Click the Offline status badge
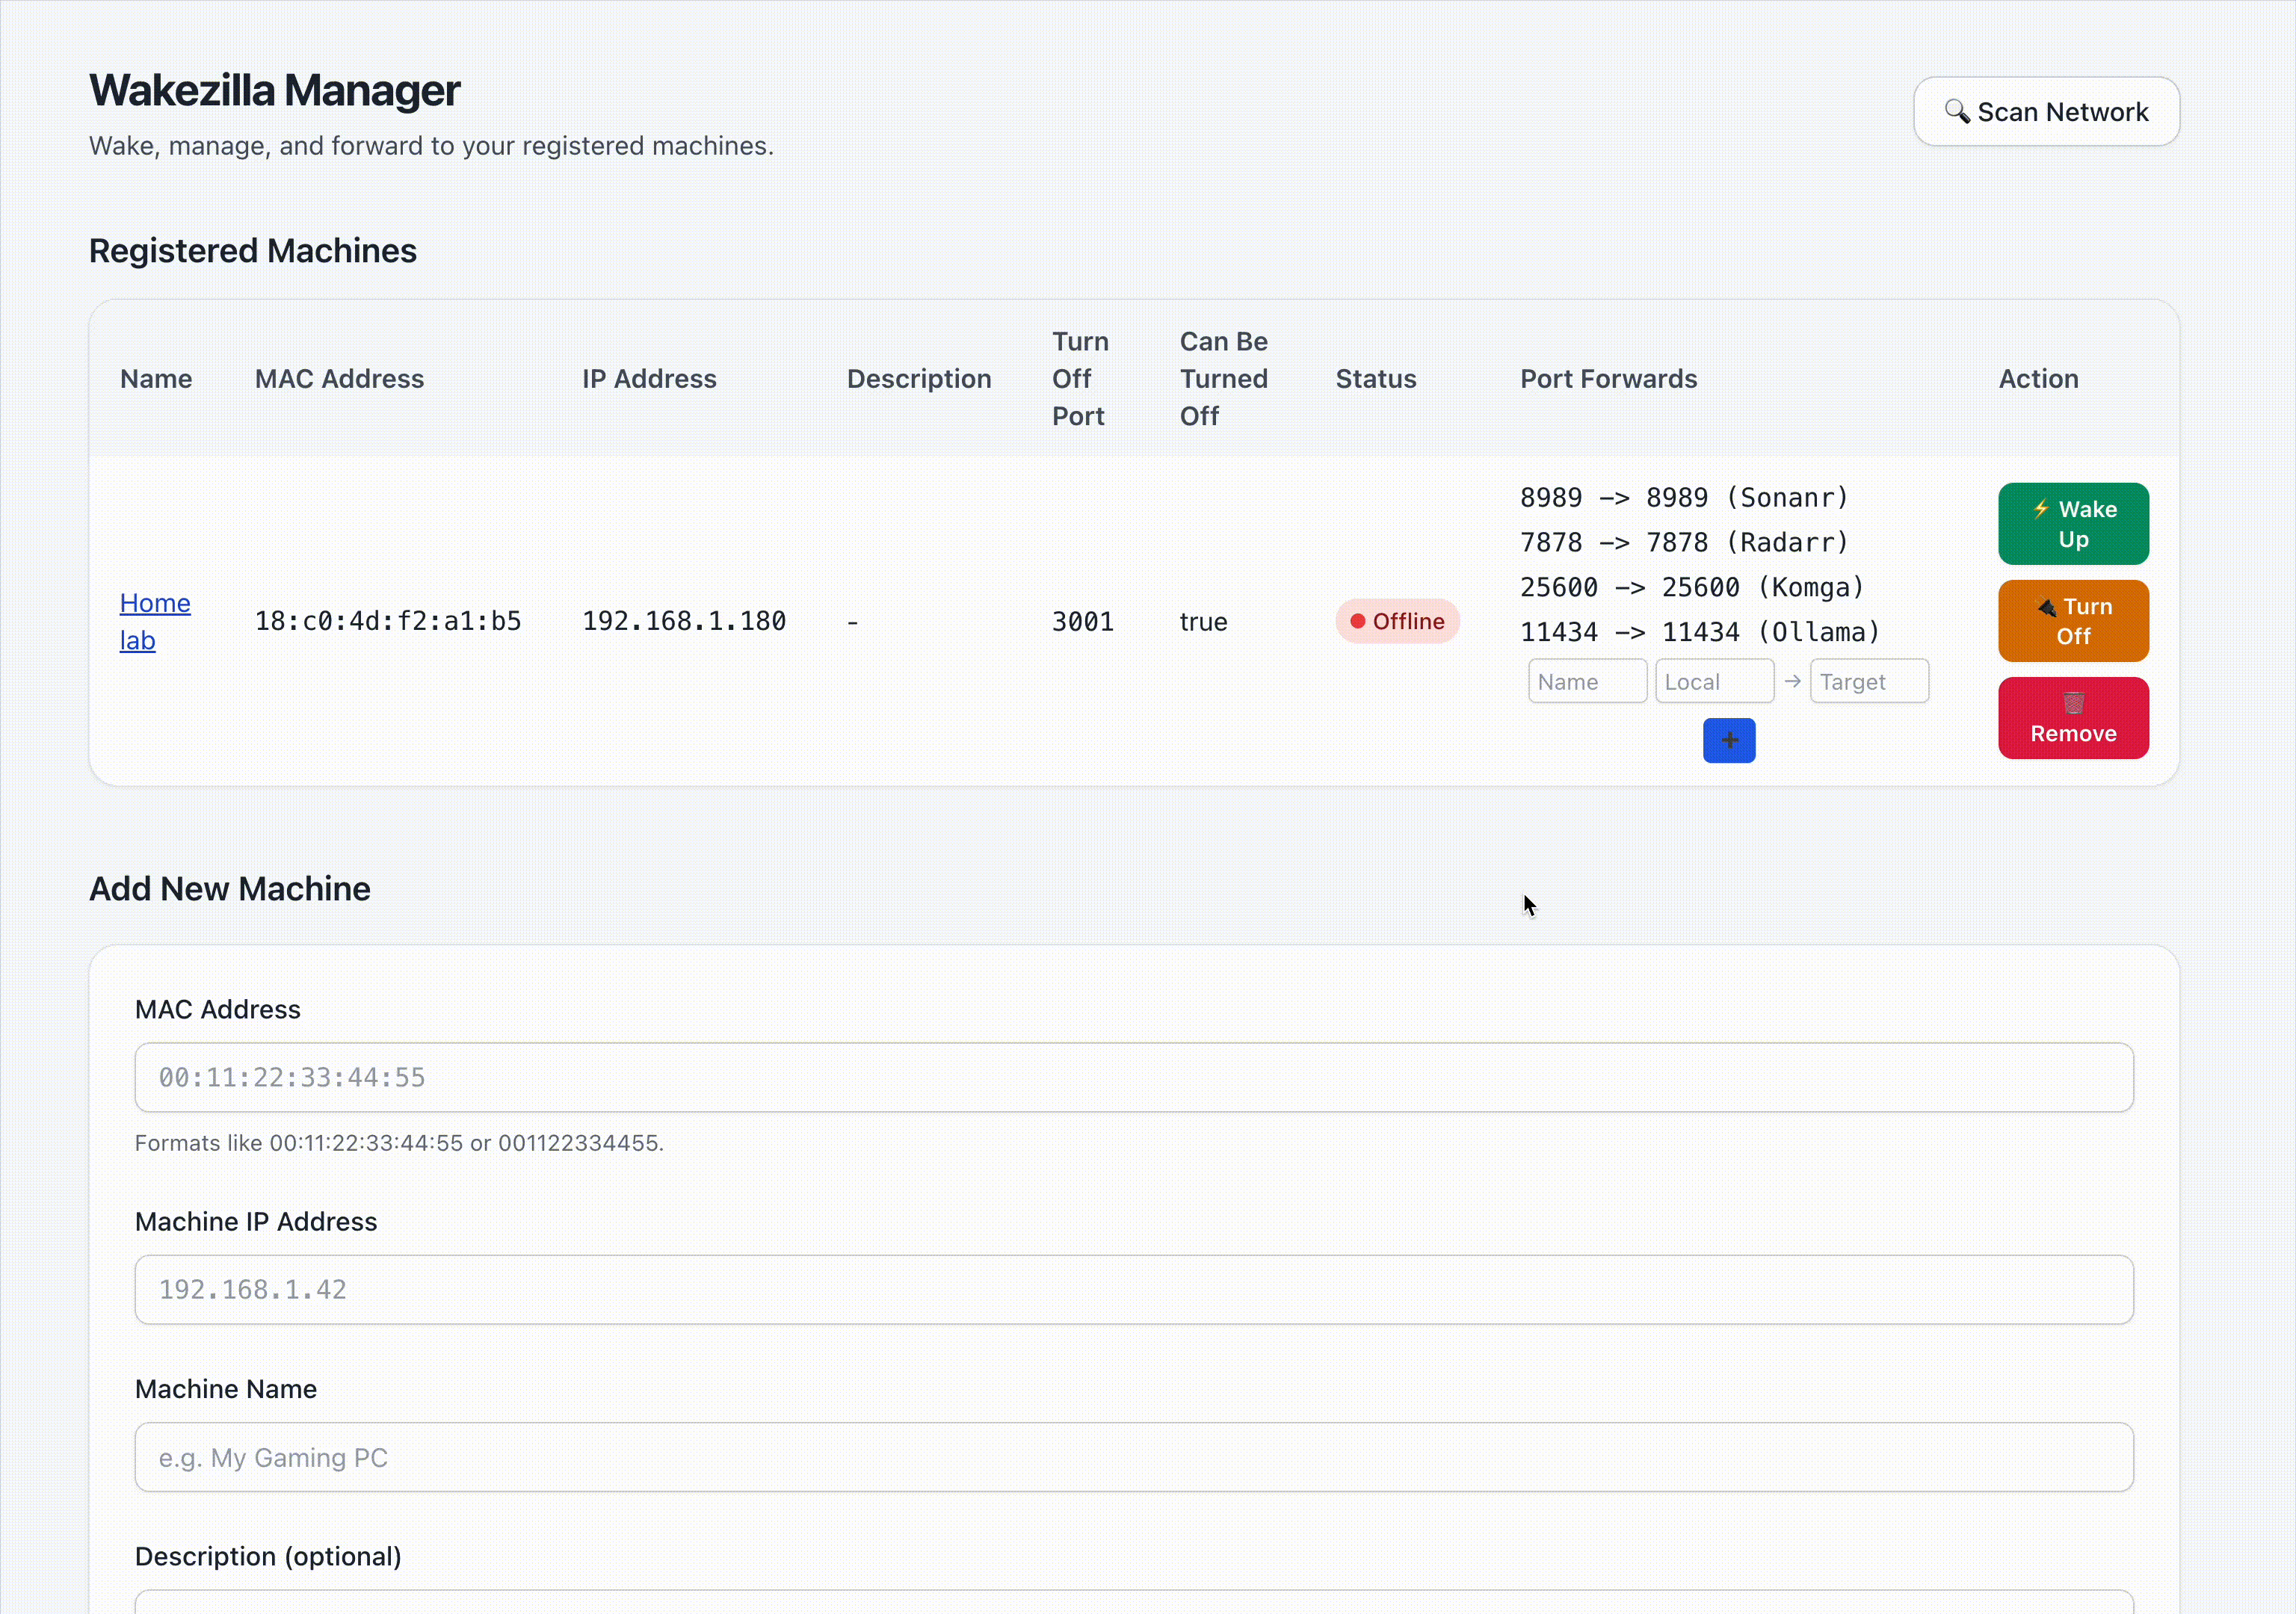The image size is (2296, 1614). click(1397, 621)
